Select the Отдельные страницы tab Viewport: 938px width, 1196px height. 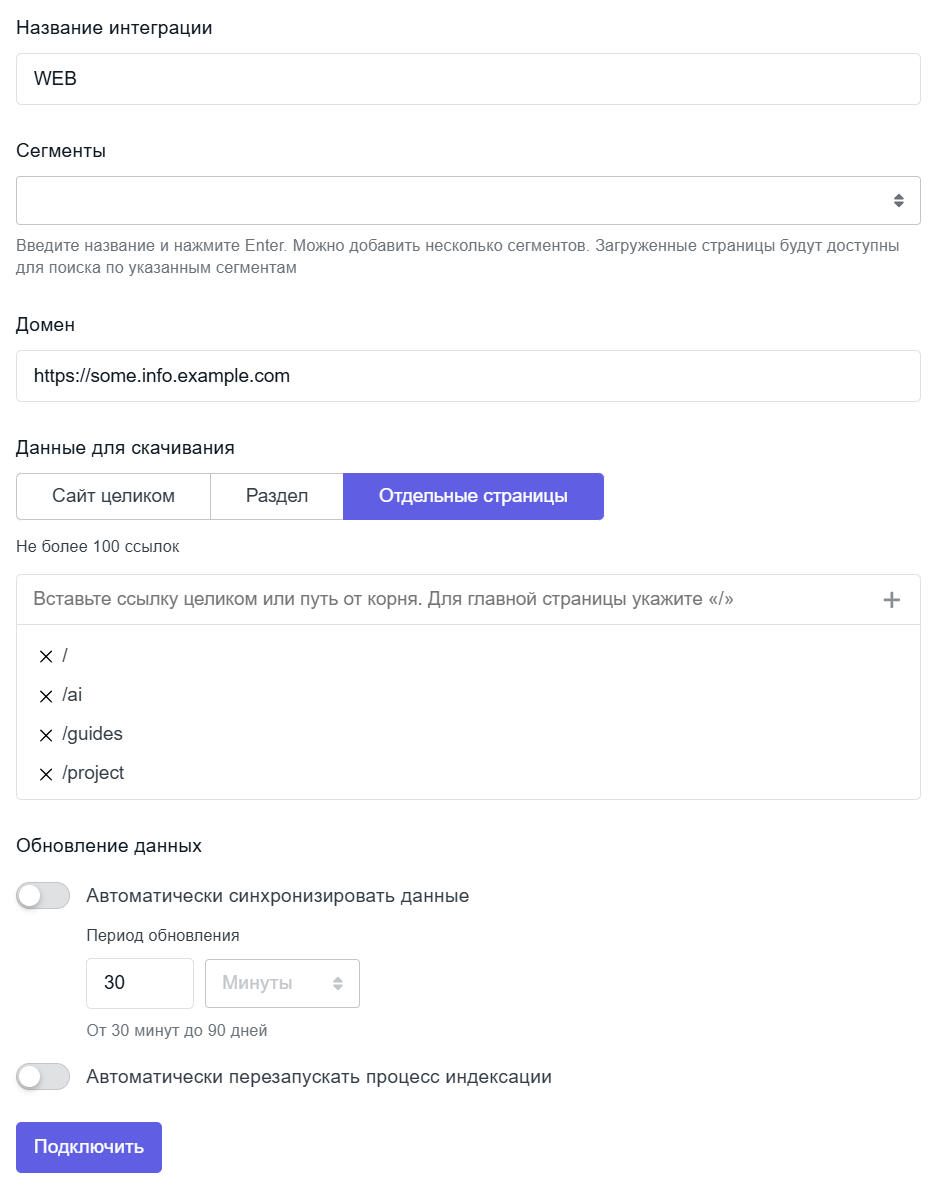(x=473, y=496)
